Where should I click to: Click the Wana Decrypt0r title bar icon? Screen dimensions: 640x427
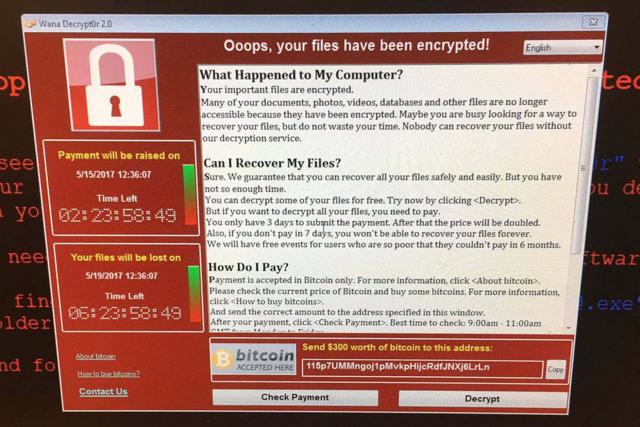(30, 23)
